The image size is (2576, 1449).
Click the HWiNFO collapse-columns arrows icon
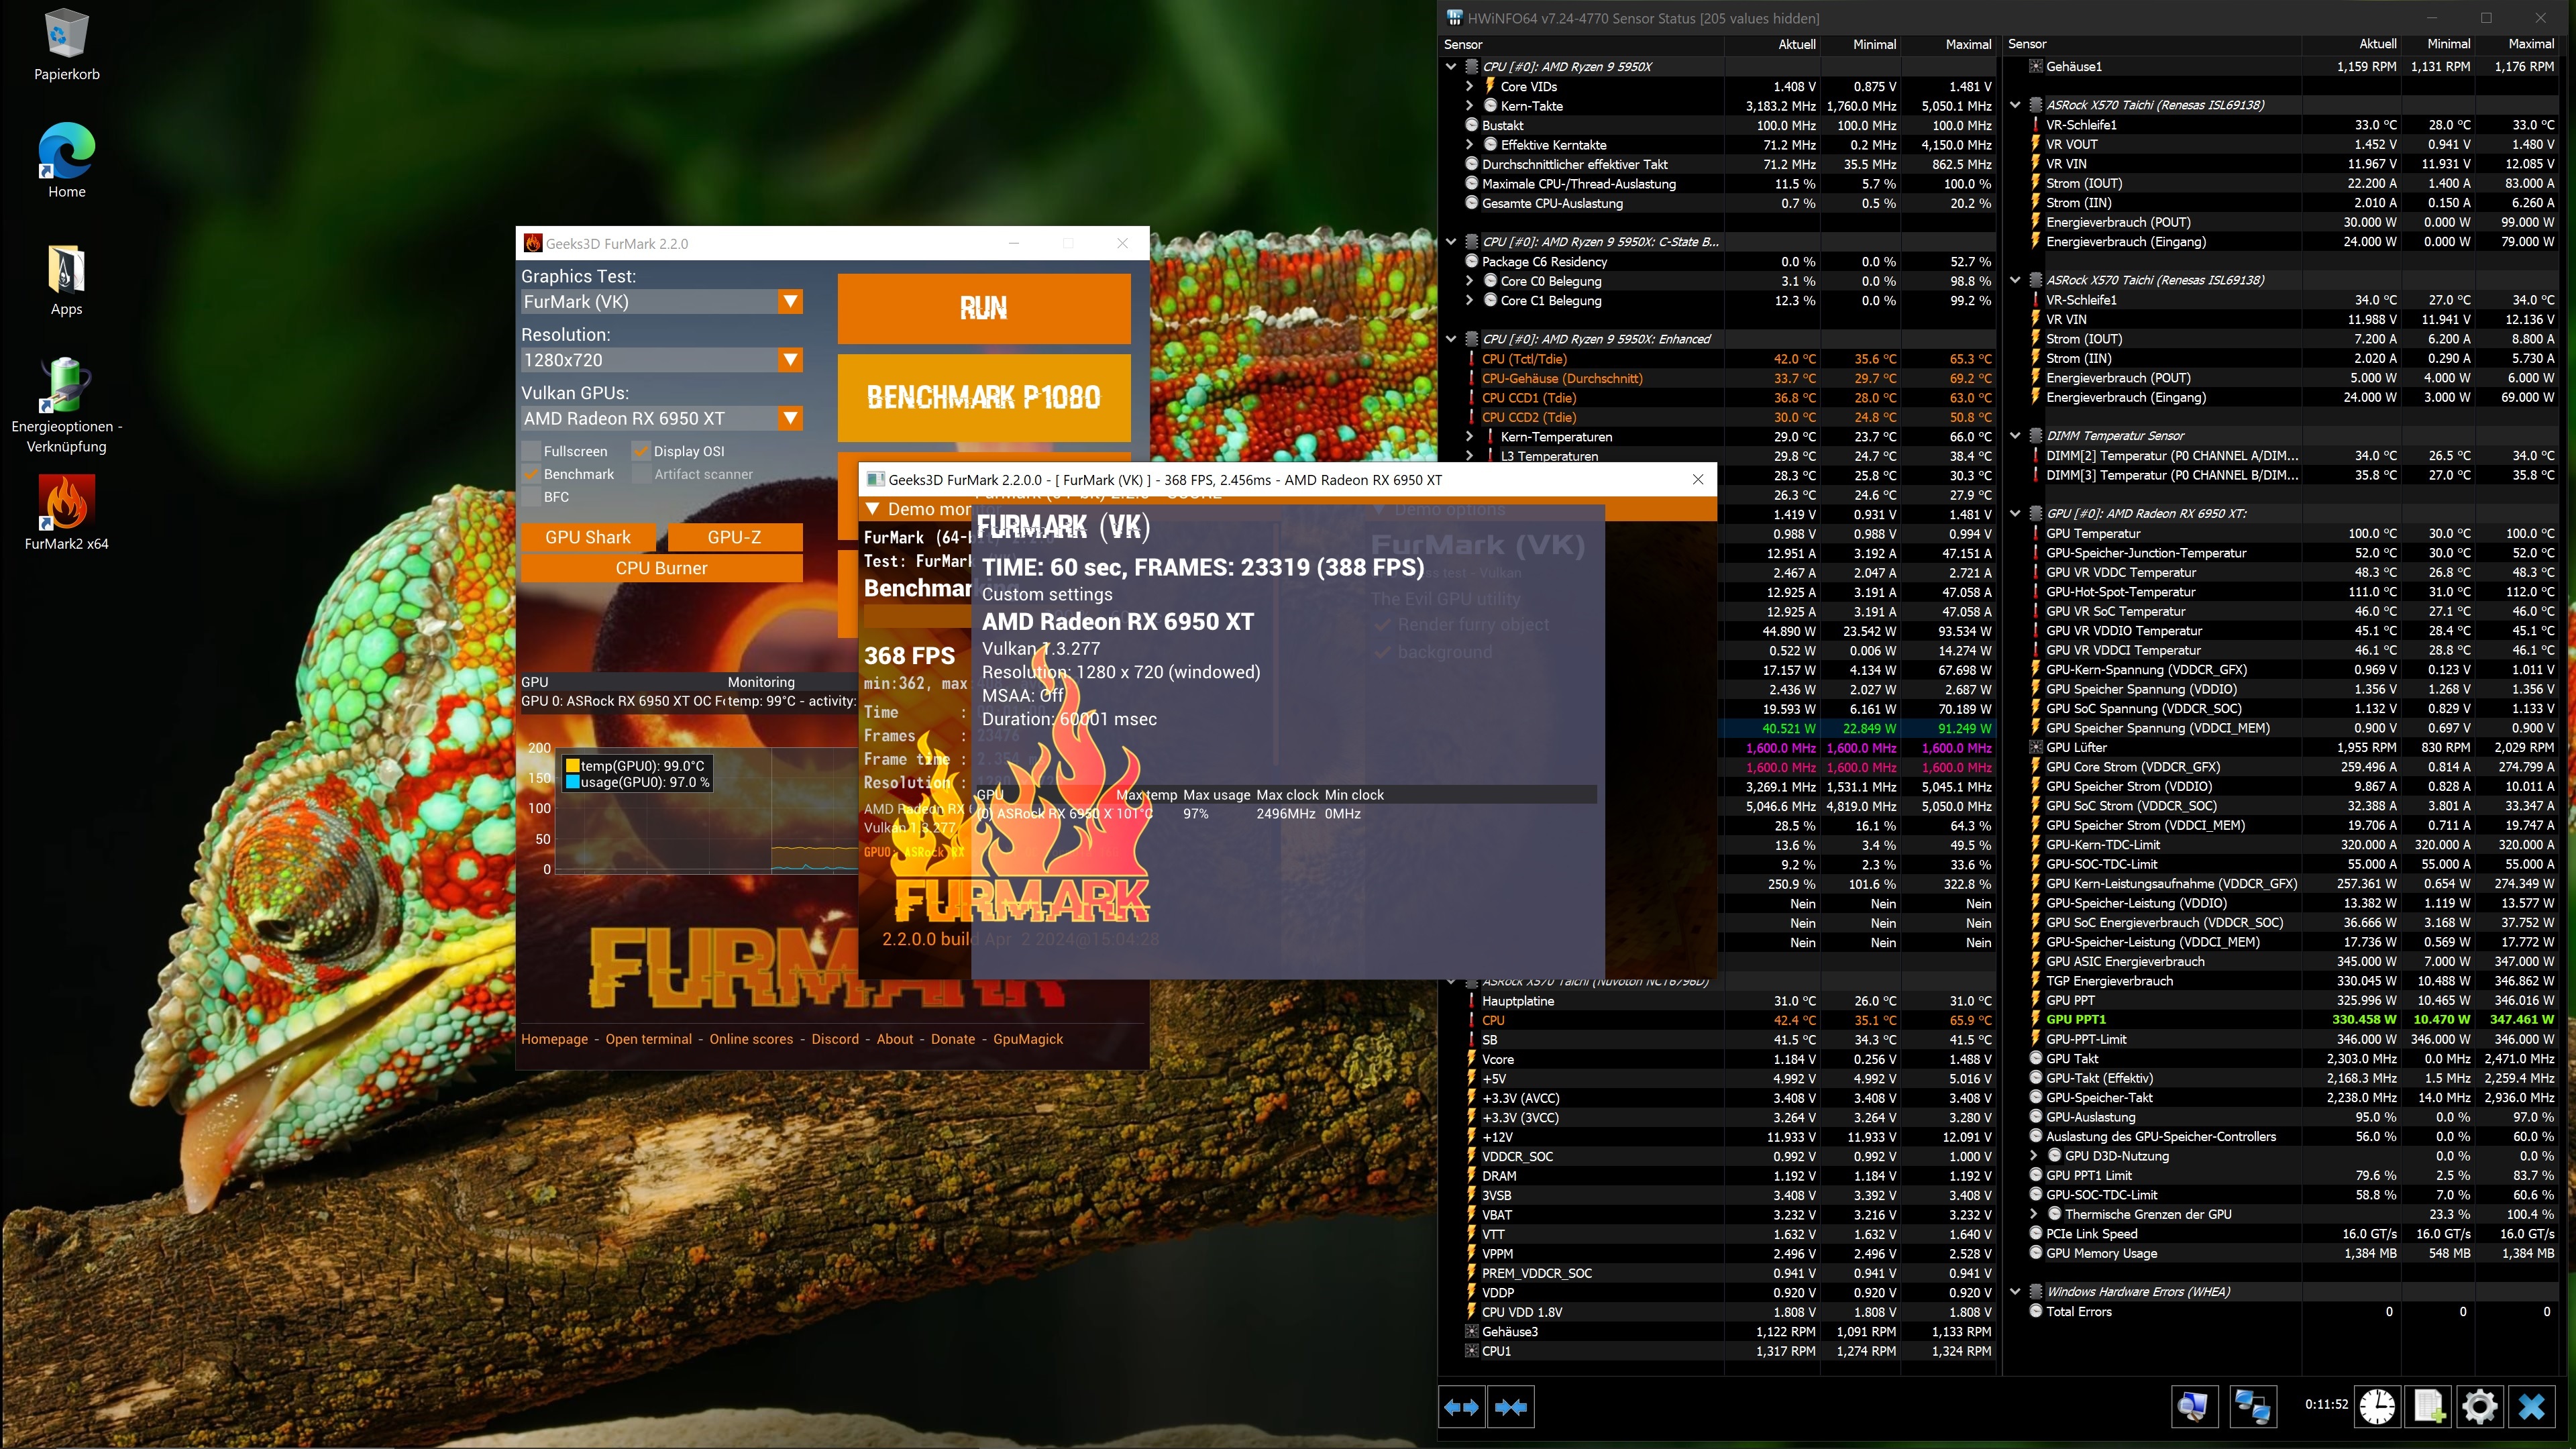click(1510, 1407)
